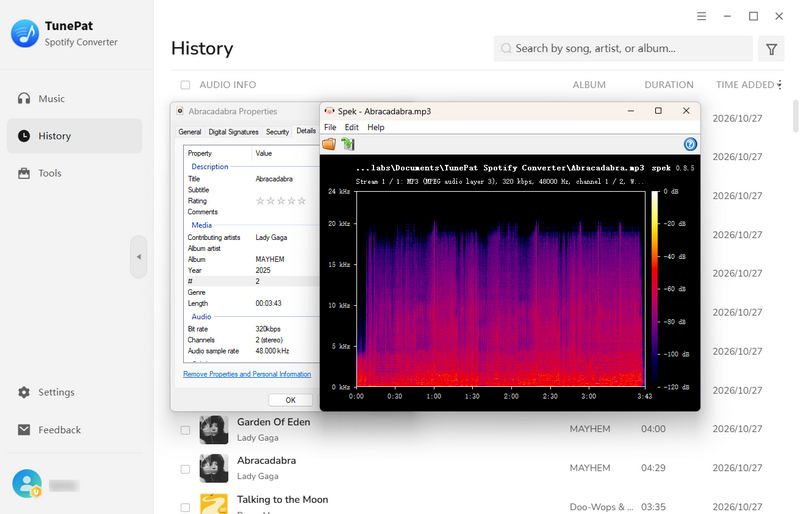Screen dimensions: 800x514
Task: Click Abracadabra title in history list
Action: click(266, 460)
